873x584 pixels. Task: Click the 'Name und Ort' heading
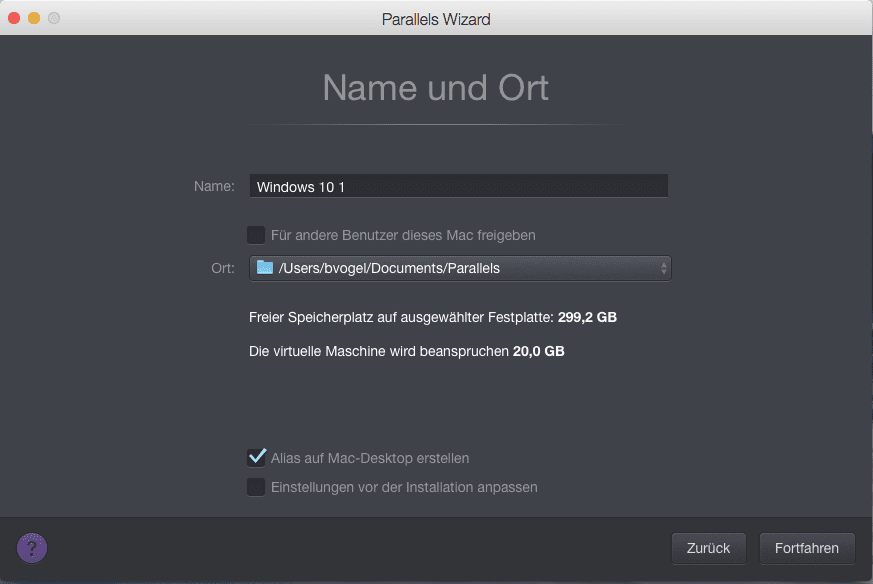click(435, 88)
